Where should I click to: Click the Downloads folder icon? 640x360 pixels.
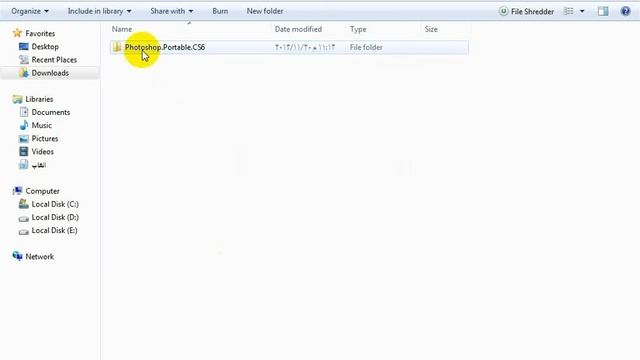24,73
